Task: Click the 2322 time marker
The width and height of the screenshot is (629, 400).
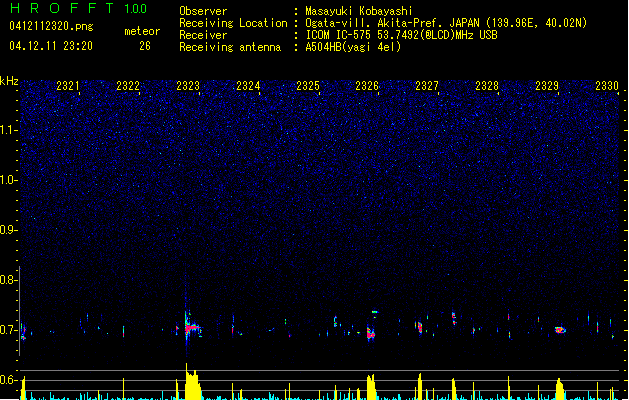Action: click(128, 86)
